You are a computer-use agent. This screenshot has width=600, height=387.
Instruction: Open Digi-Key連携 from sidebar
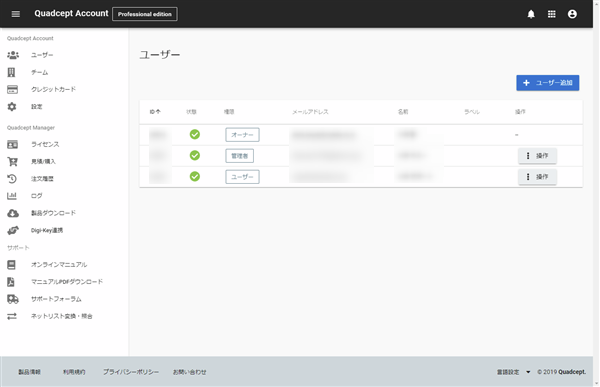tap(47, 230)
